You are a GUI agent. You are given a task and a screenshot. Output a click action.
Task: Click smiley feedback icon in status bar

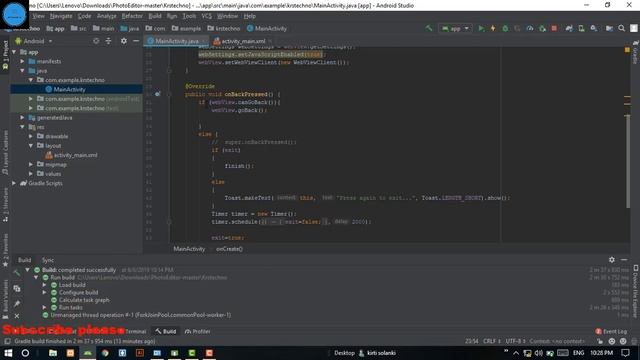pyautogui.click(x=611, y=341)
